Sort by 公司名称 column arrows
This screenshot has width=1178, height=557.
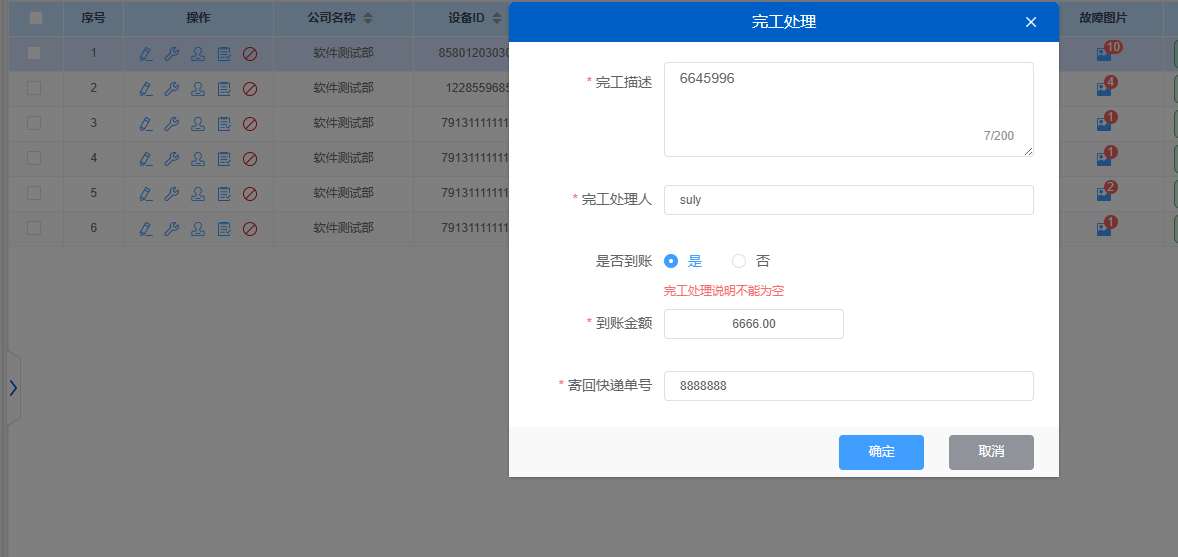pyautogui.click(x=368, y=18)
